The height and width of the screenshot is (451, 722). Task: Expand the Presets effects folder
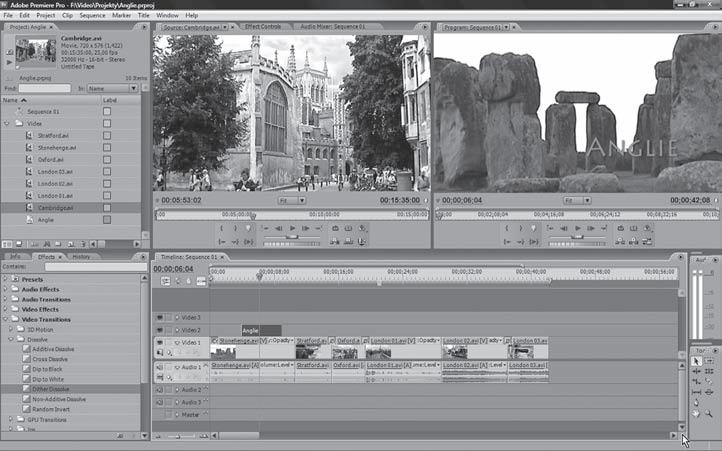(6, 279)
